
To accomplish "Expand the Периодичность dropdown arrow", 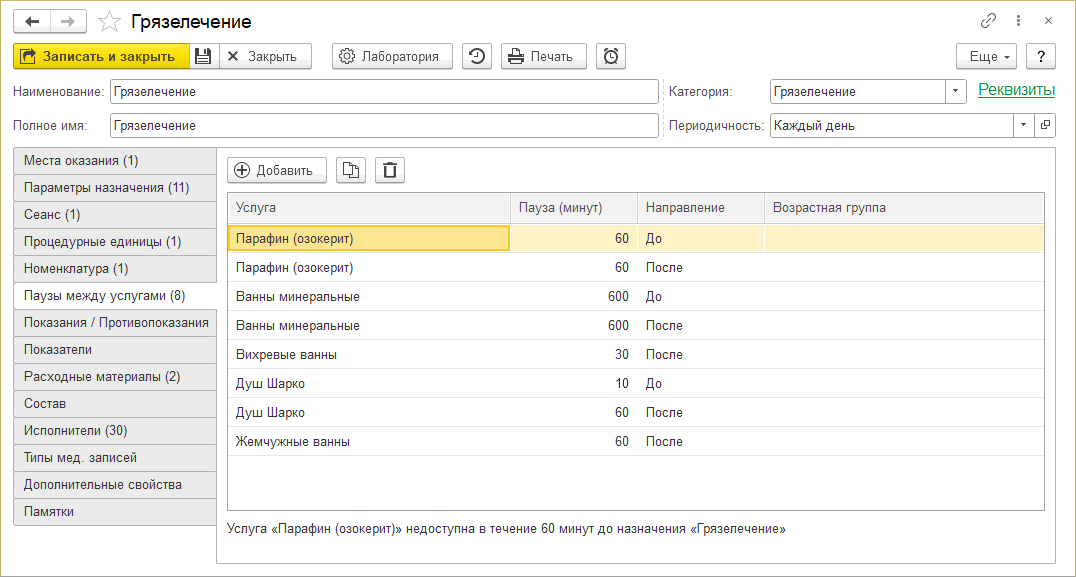I will [1023, 126].
